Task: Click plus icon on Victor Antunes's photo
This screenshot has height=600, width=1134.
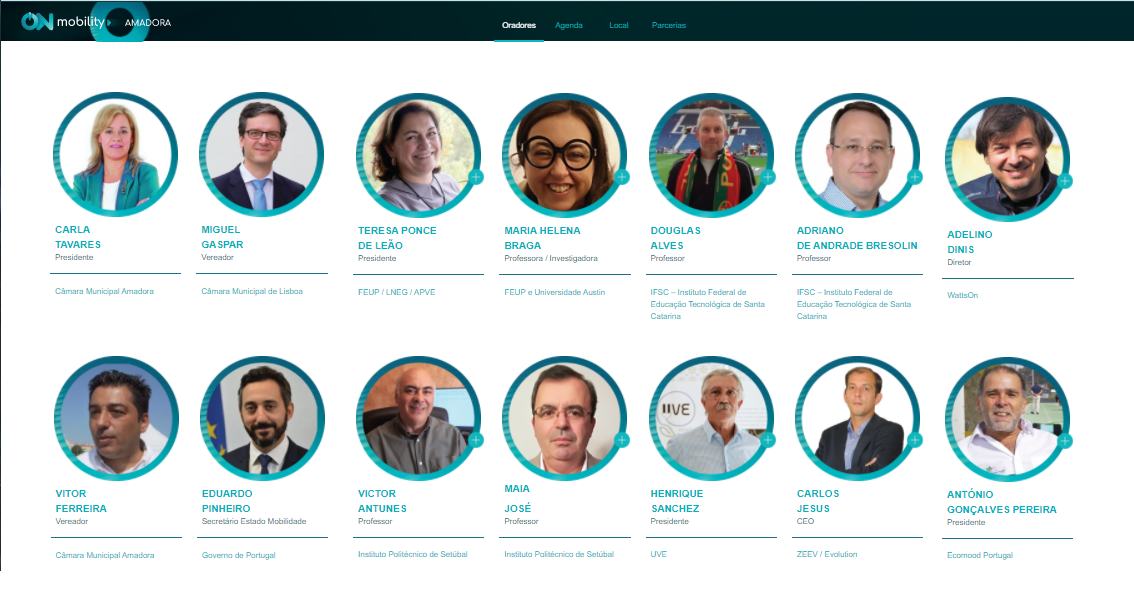Action: coord(476,440)
